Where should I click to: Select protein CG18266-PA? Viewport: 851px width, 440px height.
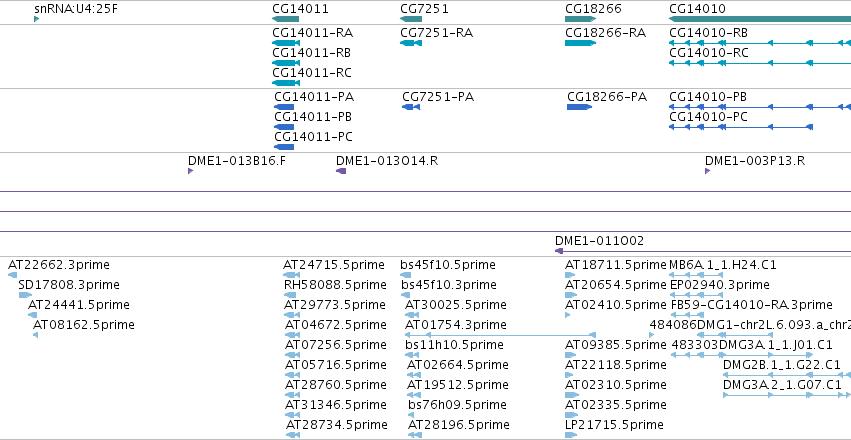(x=607, y=97)
